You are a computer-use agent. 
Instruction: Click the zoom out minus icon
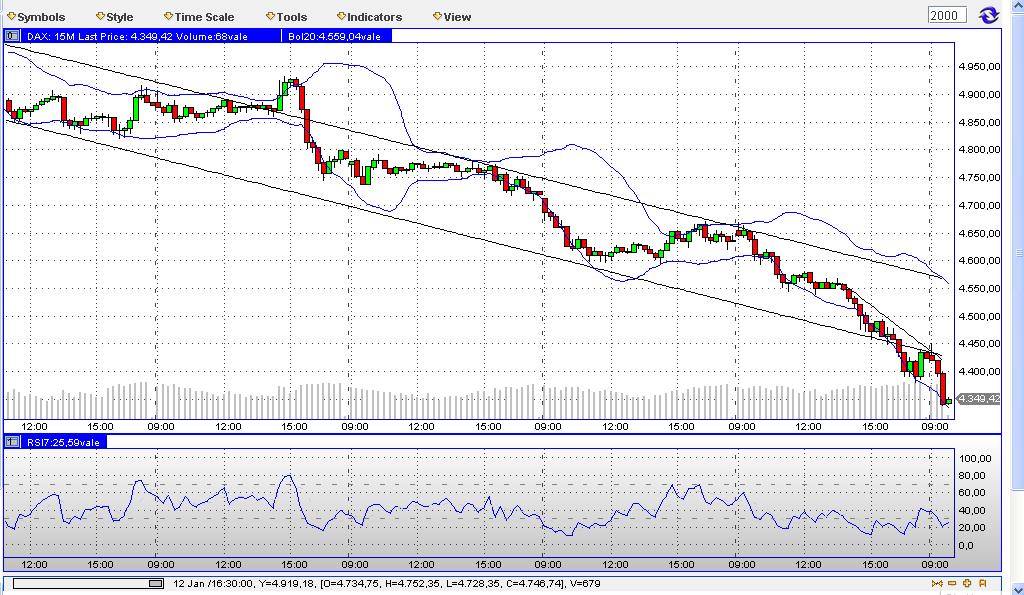(x=951, y=583)
